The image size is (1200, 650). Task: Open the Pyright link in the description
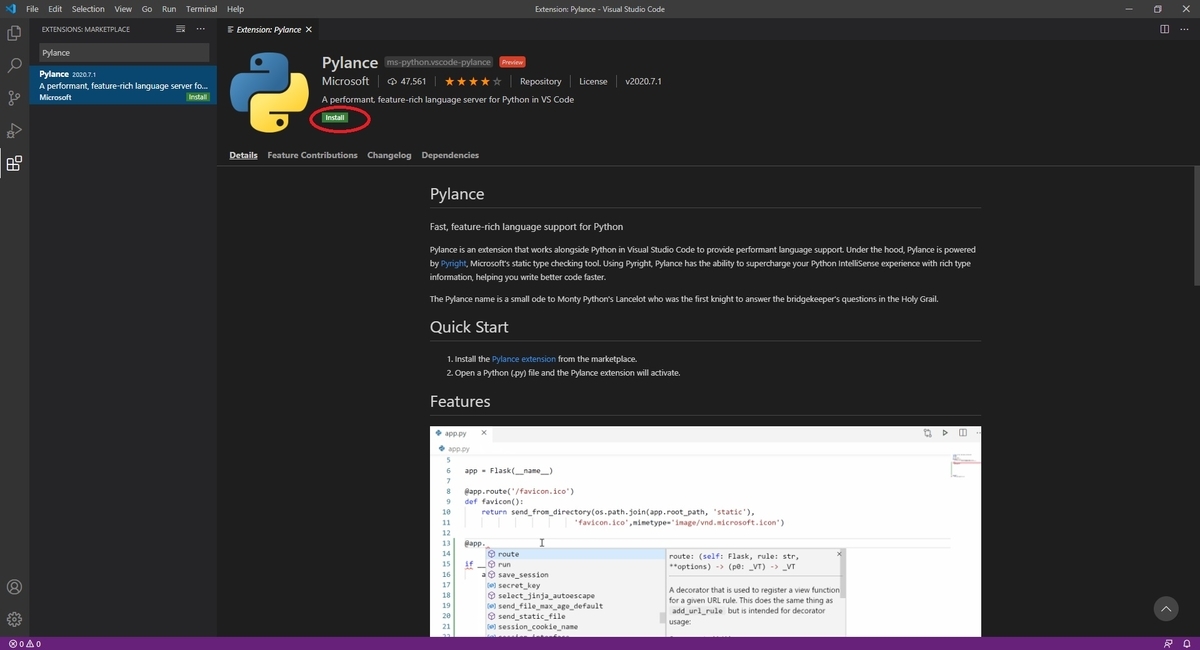[453, 263]
